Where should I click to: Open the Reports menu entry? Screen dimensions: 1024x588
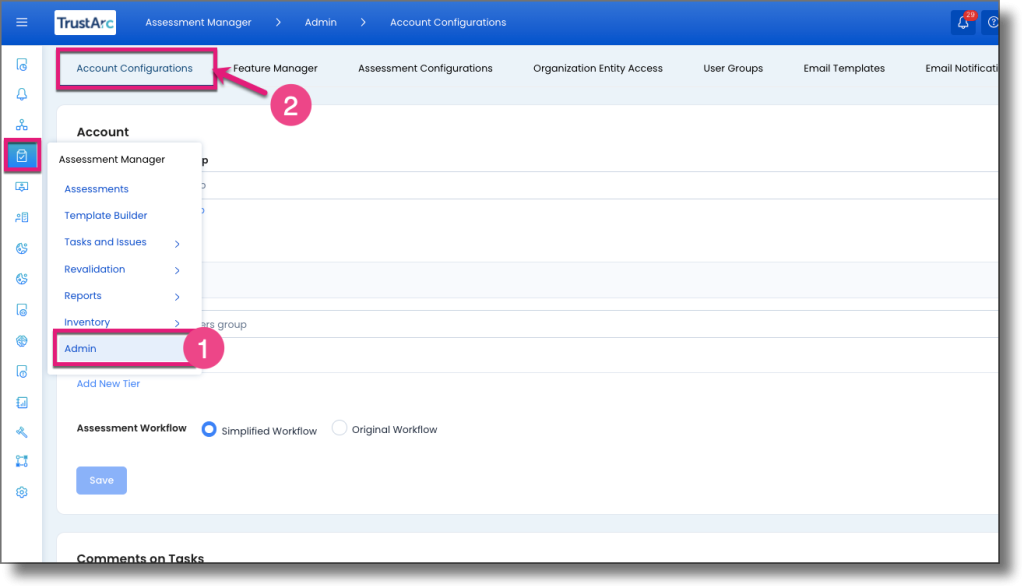(83, 295)
